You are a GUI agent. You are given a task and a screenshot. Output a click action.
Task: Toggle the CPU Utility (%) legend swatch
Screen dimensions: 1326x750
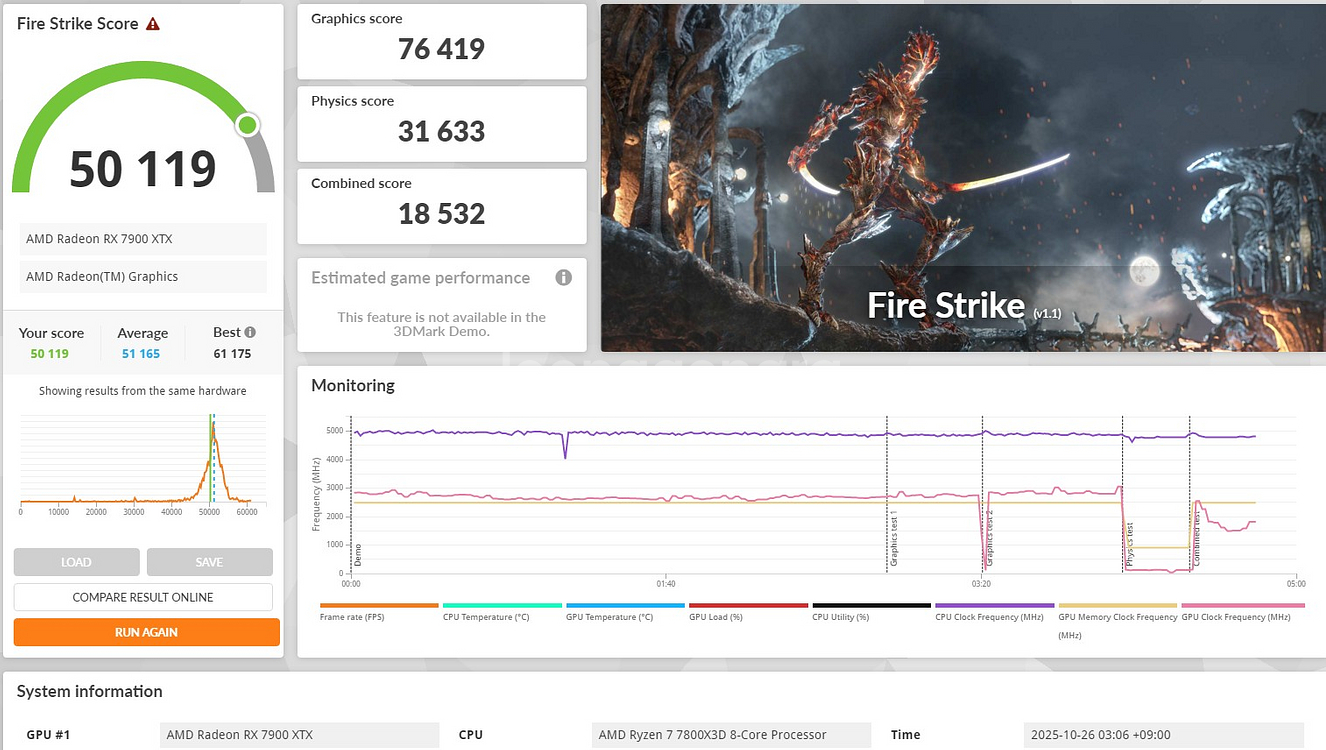pos(871,606)
